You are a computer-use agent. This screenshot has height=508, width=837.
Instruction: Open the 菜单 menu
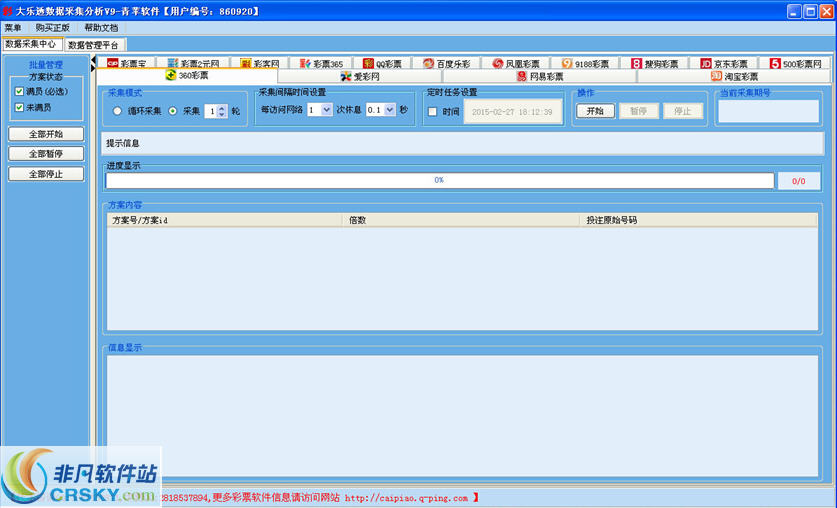pos(12,27)
